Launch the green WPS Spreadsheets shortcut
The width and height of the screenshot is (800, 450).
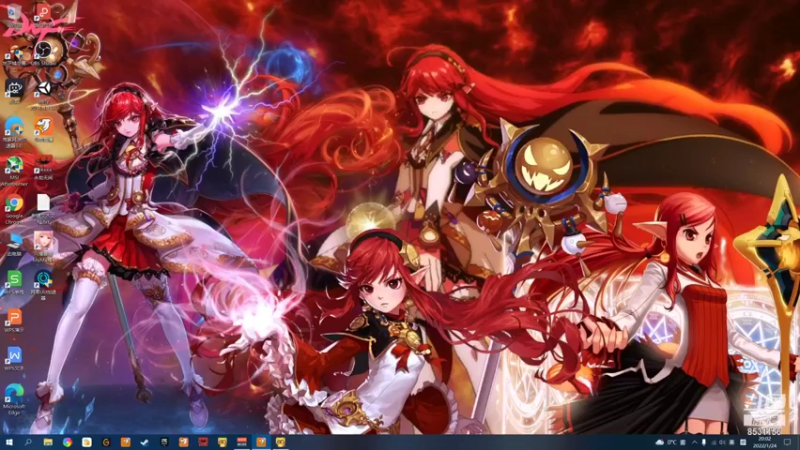point(14,283)
